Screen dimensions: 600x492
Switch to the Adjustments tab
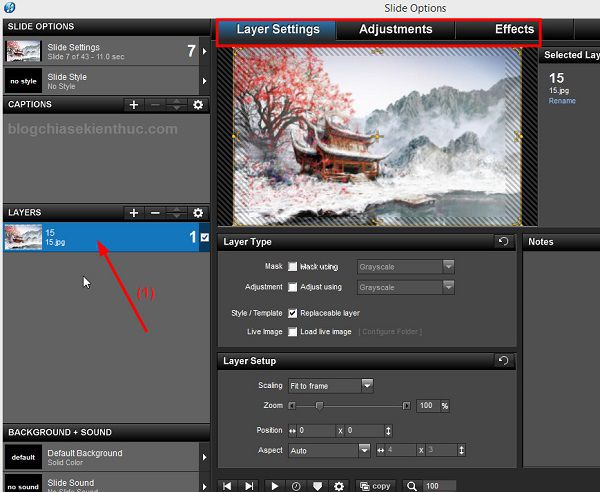(x=396, y=29)
